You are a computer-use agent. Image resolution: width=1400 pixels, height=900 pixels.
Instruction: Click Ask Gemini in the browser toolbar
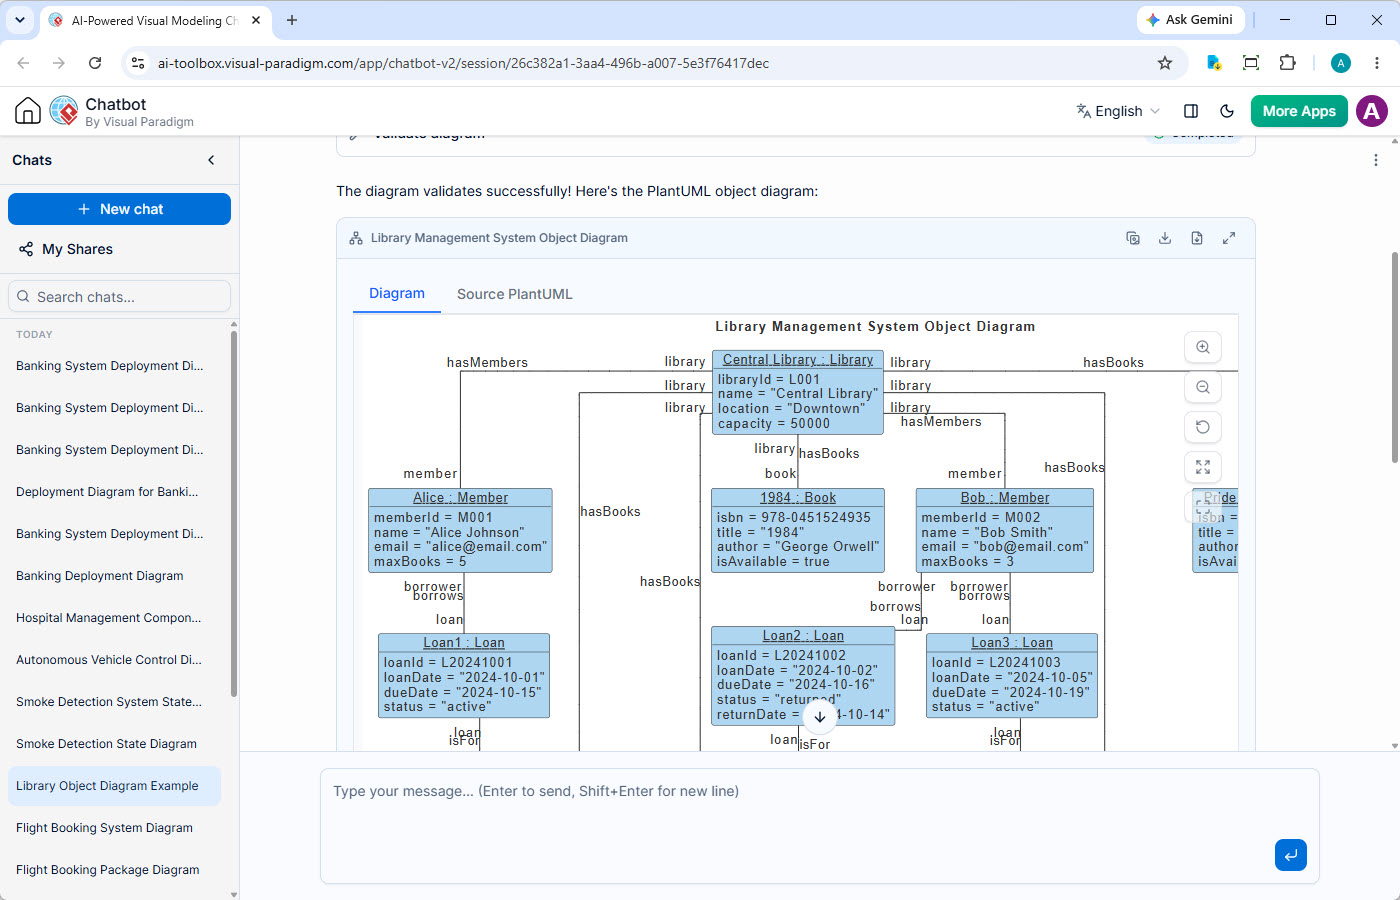coord(1190,20)
